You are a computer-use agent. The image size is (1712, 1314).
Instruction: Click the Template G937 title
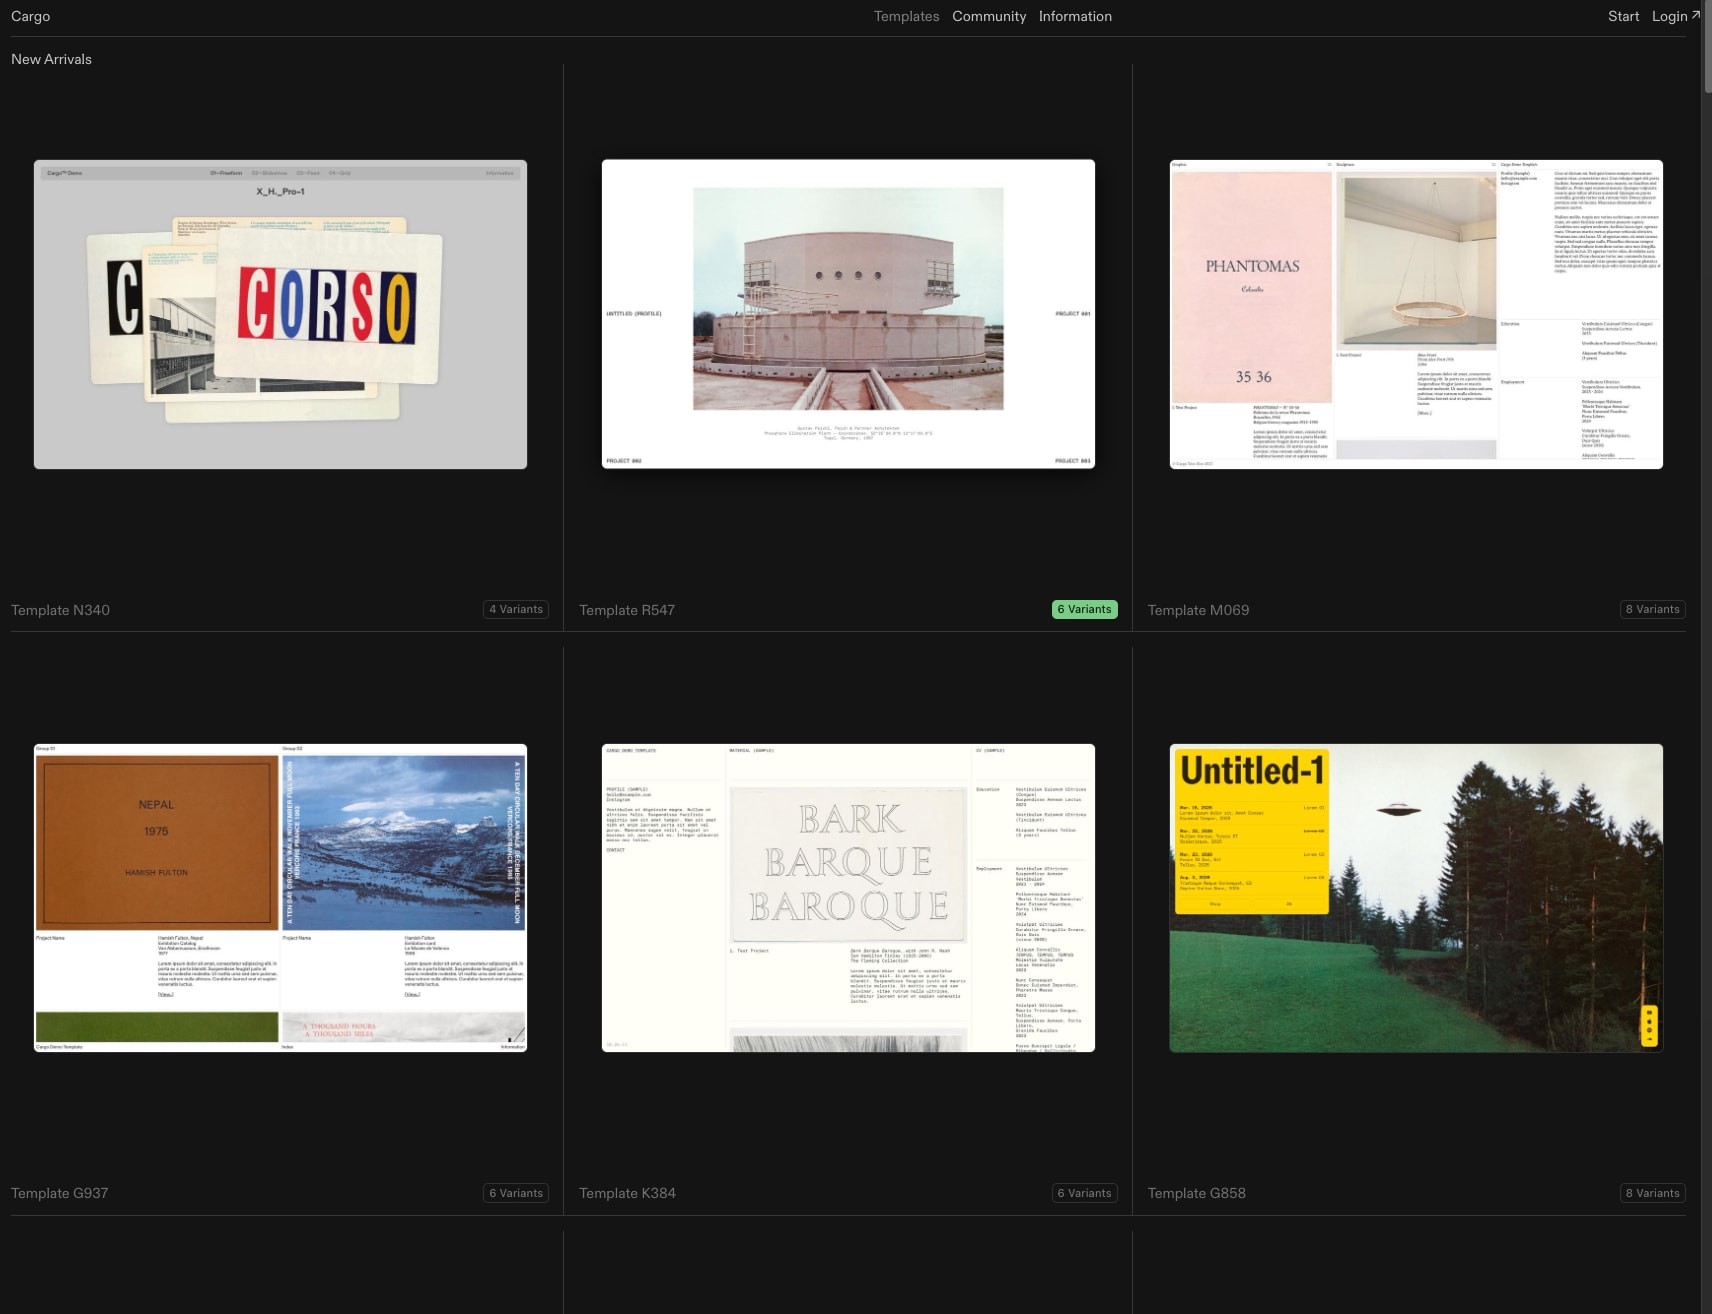[x=59, y=1193]
